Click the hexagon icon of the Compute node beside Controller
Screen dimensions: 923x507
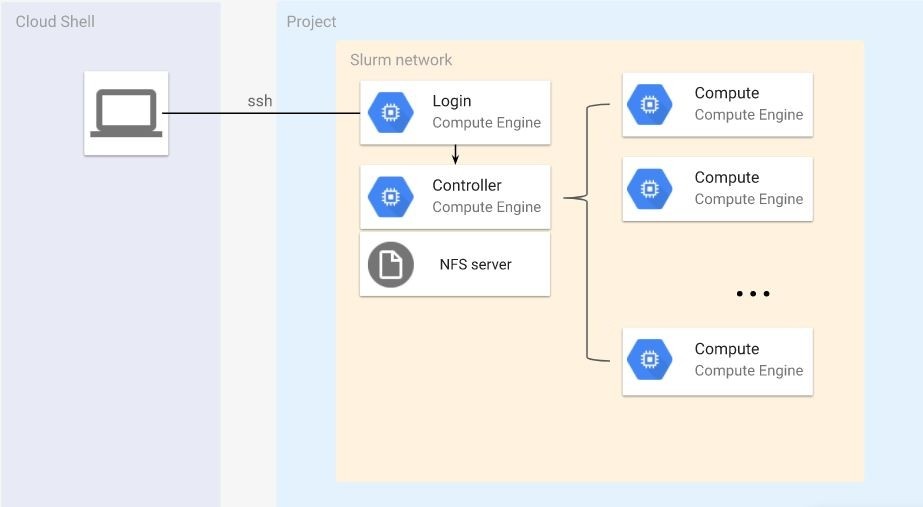[649, 189]
